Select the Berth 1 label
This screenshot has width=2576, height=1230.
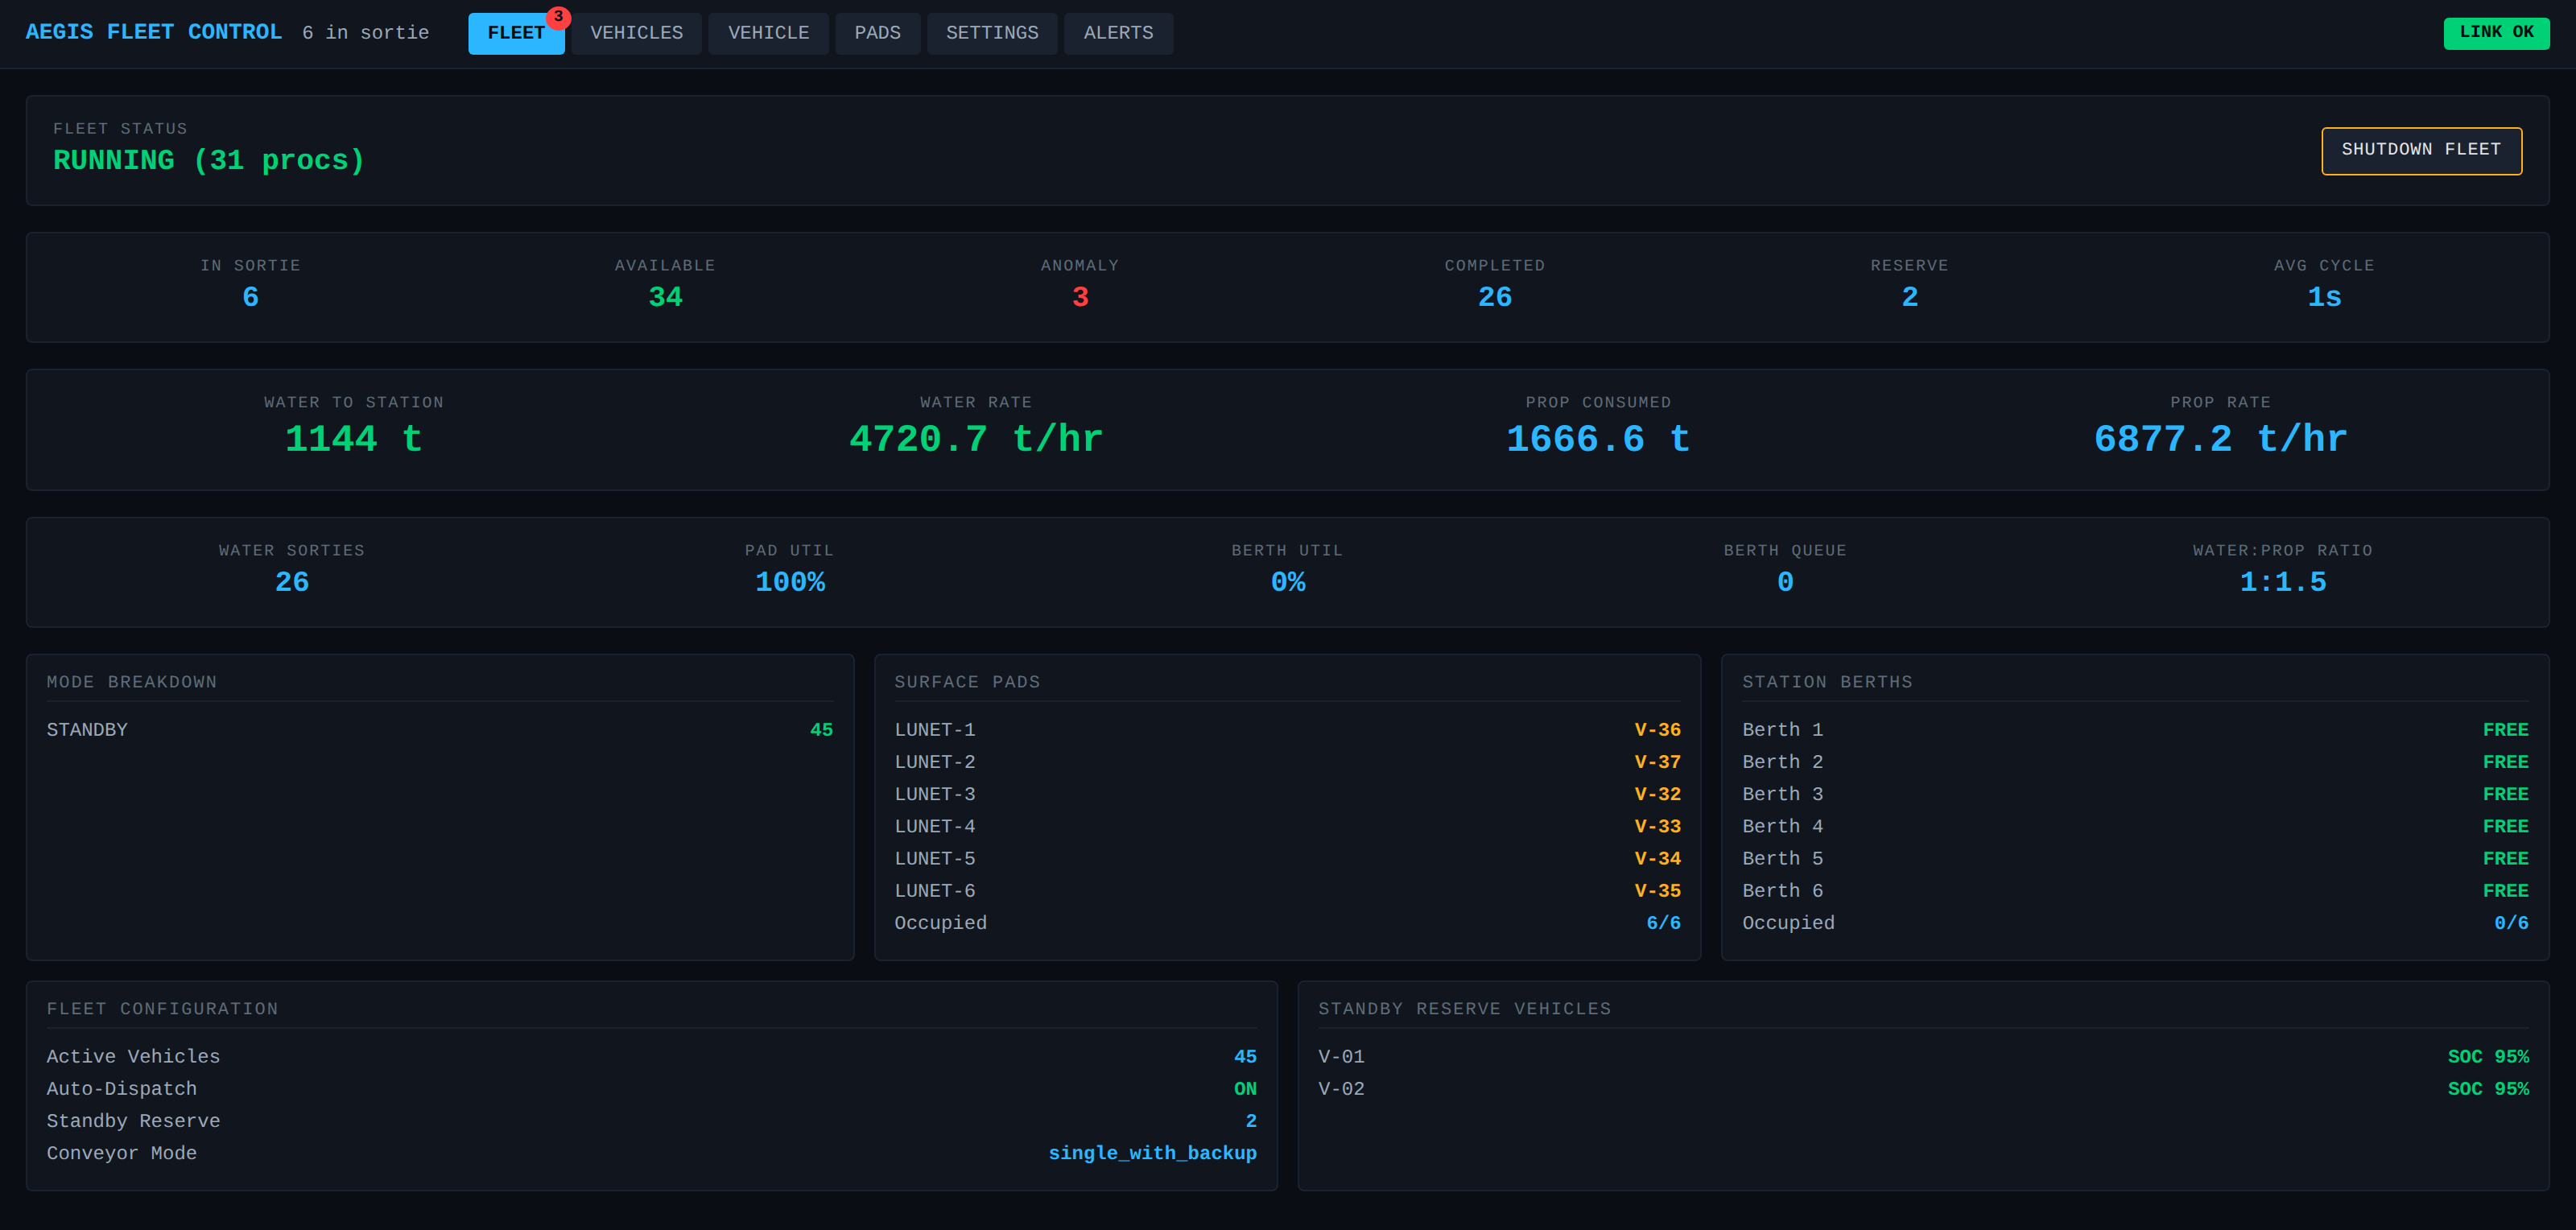(x=1782, y=730)
